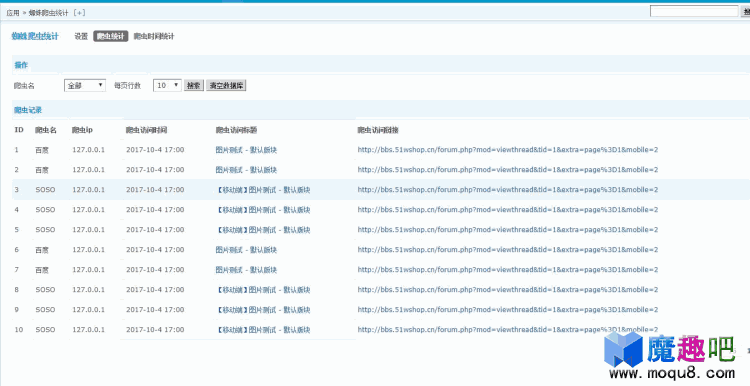Click the [+] link beside 蜘蛛爬虫统计 breadcrumb
The height and width of the screenshot is (386, 750).
pyautogui.click(x=79, y=13)
